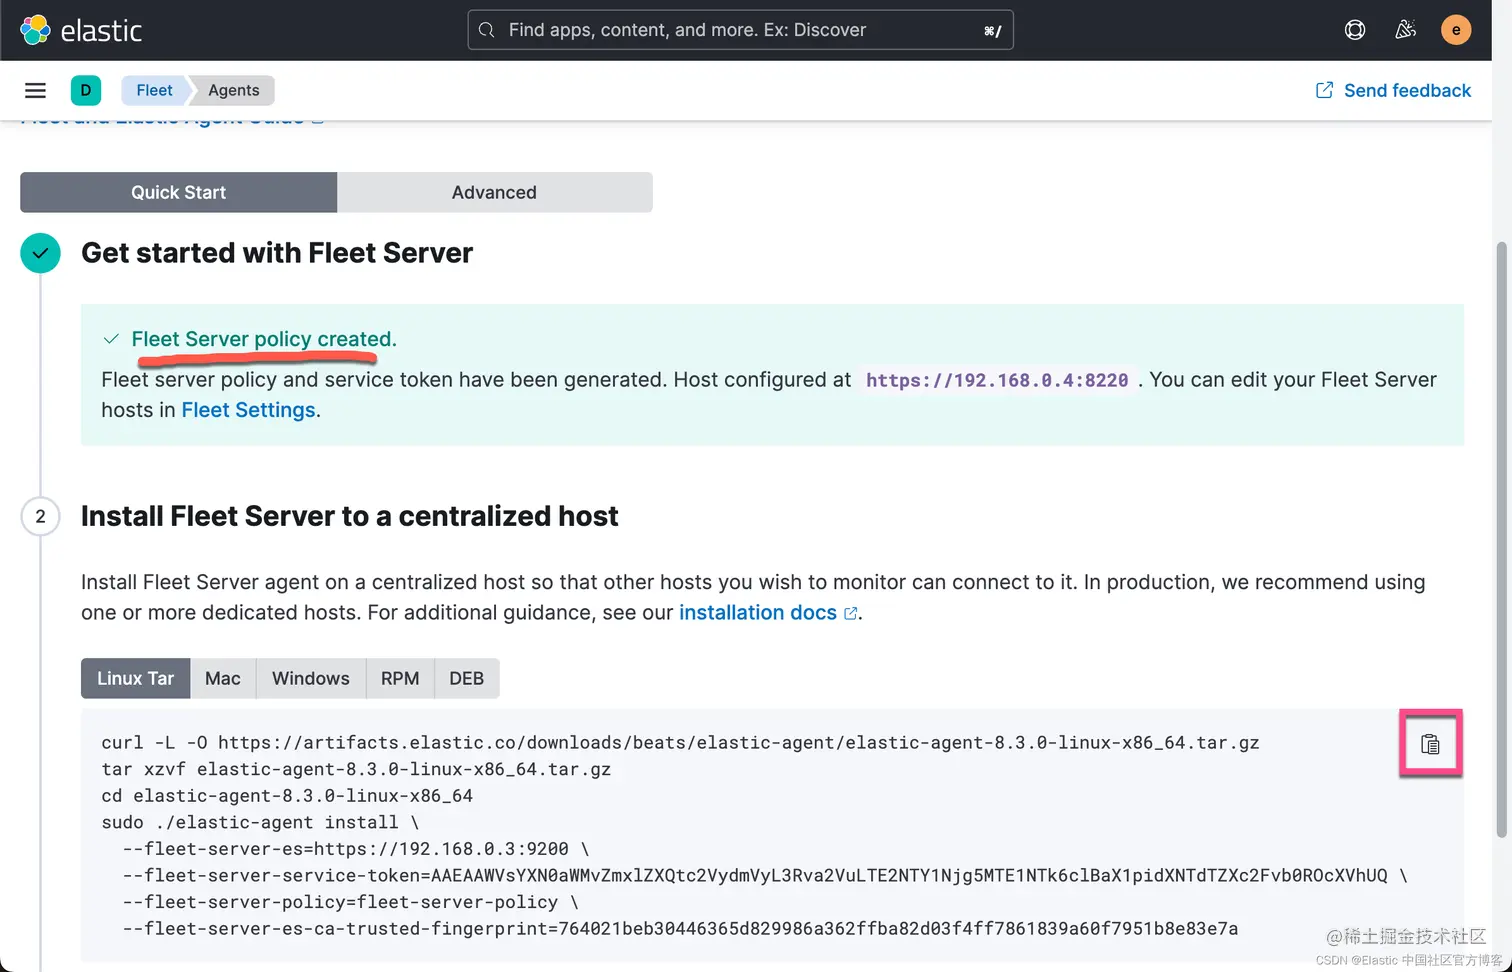Click the Elastic logo

point(81,30)
